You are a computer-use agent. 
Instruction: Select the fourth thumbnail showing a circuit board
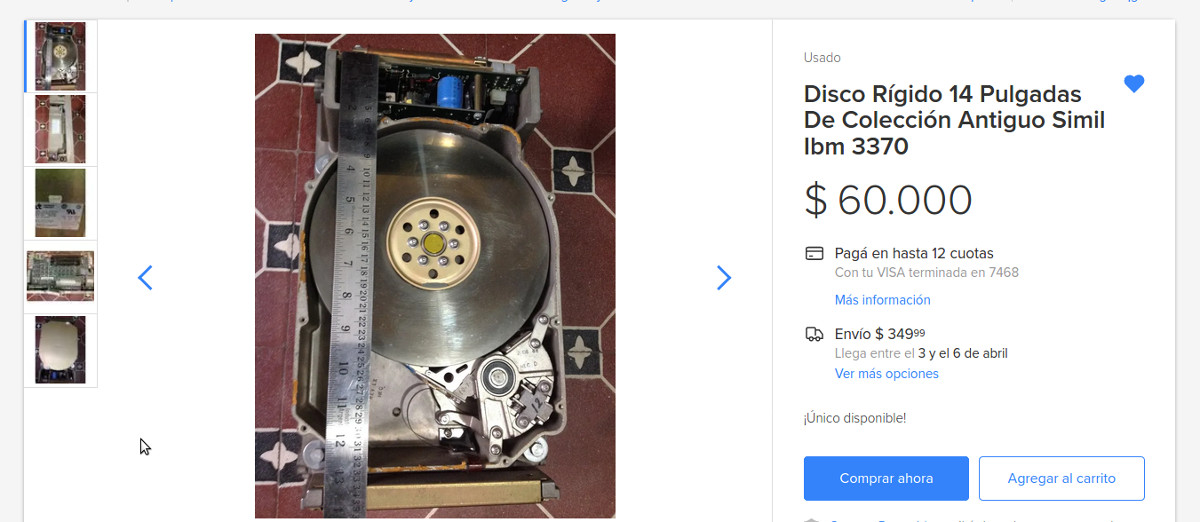(x=60, y=277)
